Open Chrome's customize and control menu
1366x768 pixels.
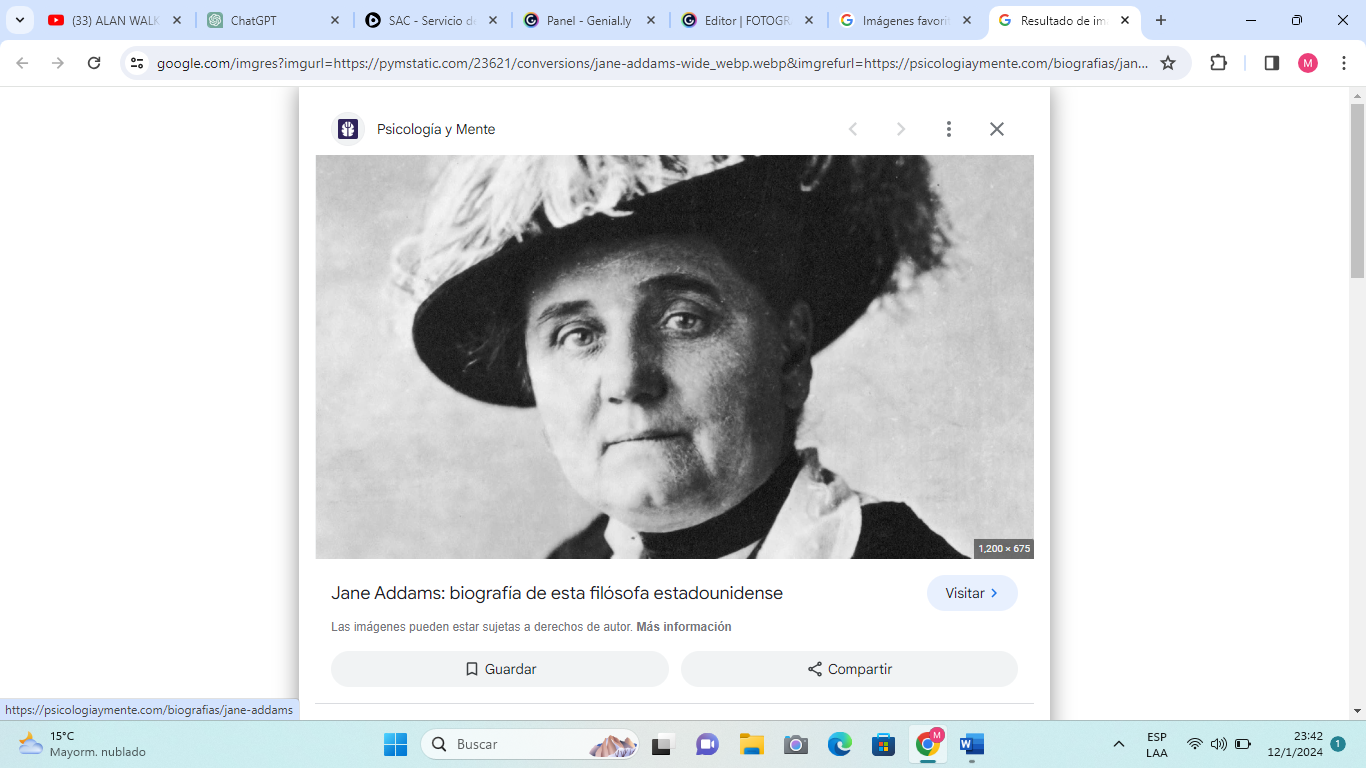(1344, 63)
